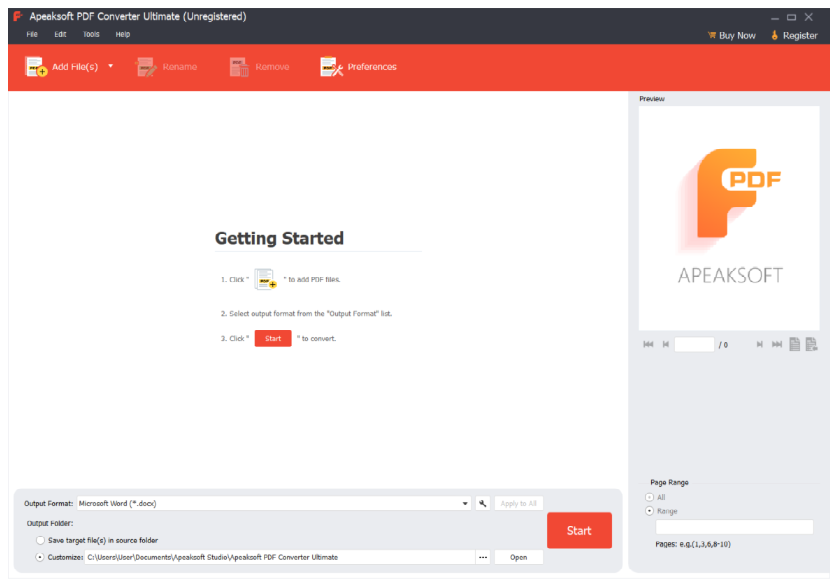Minimize the application window
Viewport: 839px width, 587px height.
pos(775,18)
